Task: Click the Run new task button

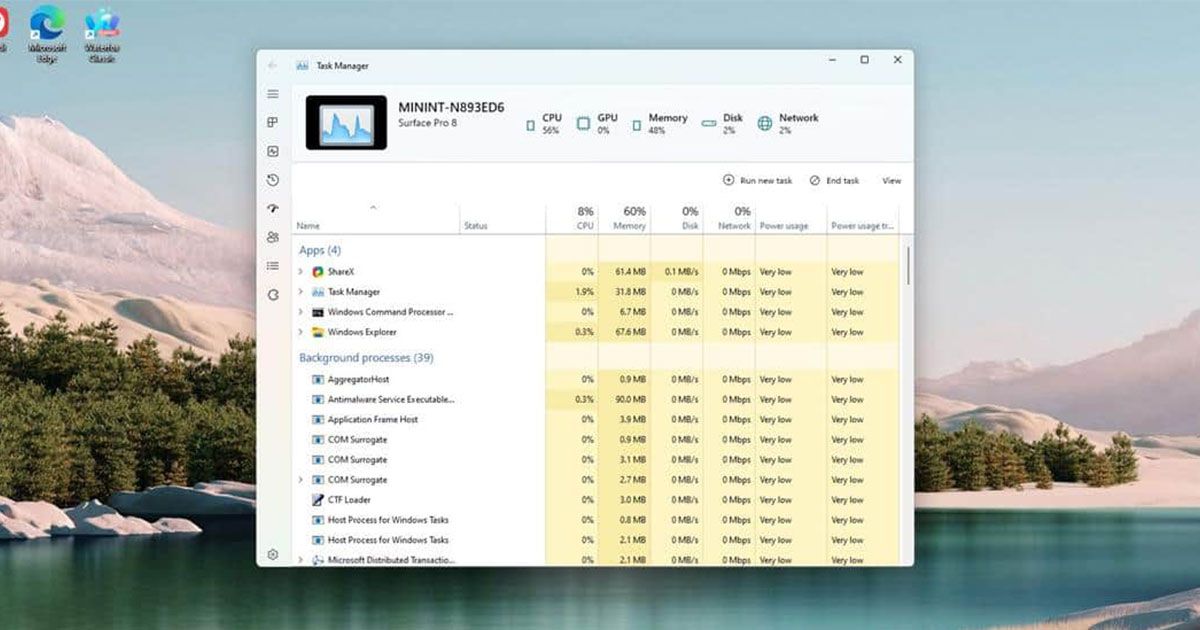Action: click(x=758, y=181)
